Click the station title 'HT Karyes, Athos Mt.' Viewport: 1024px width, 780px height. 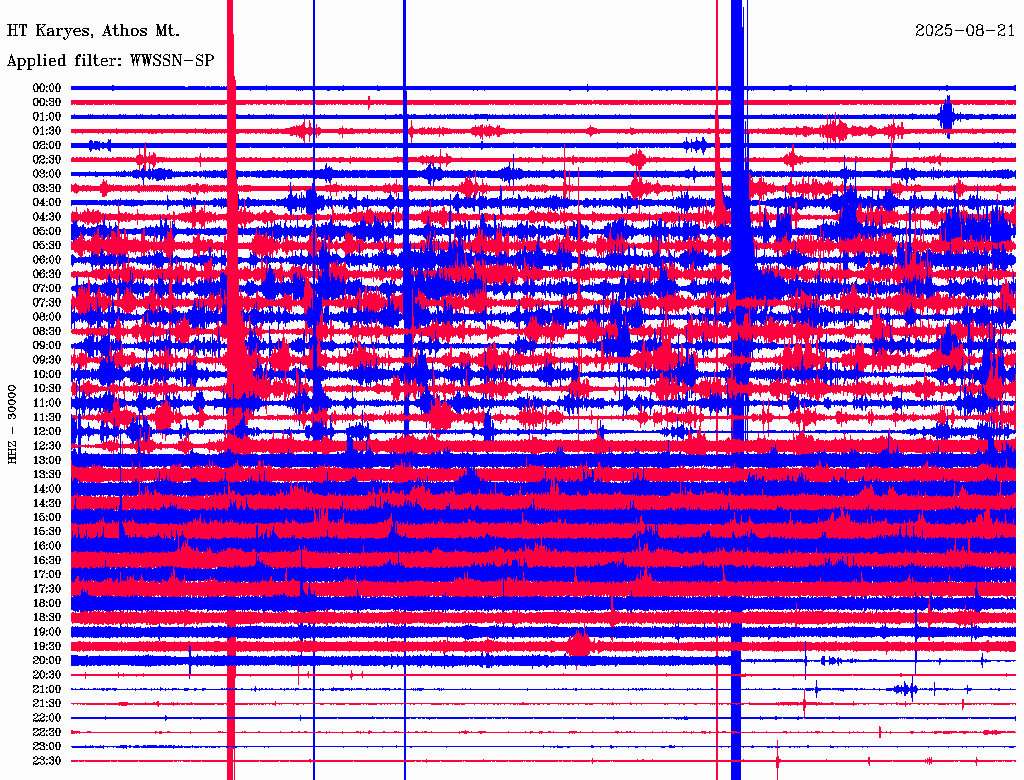93,31
